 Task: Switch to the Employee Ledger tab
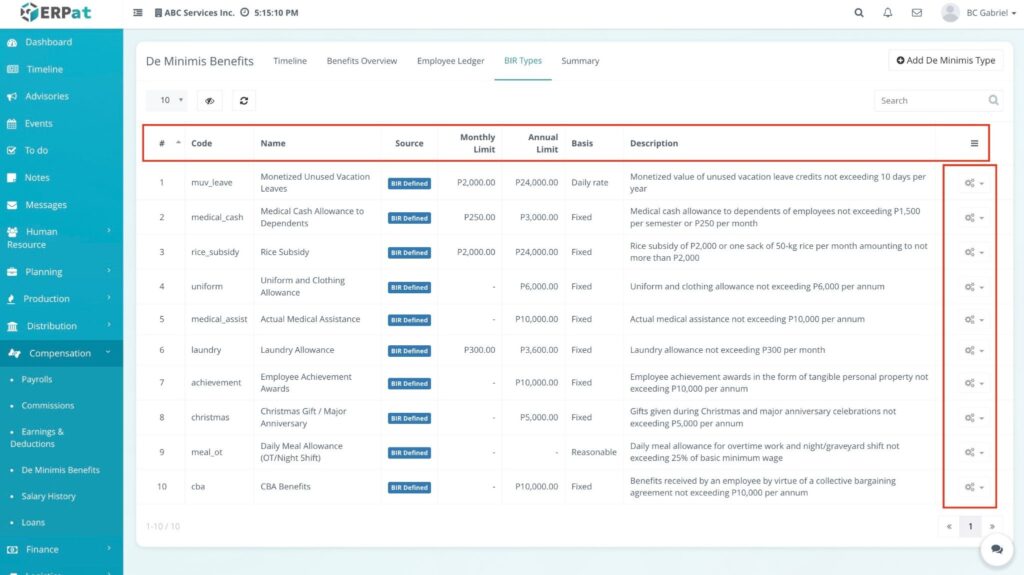(450, 61)
